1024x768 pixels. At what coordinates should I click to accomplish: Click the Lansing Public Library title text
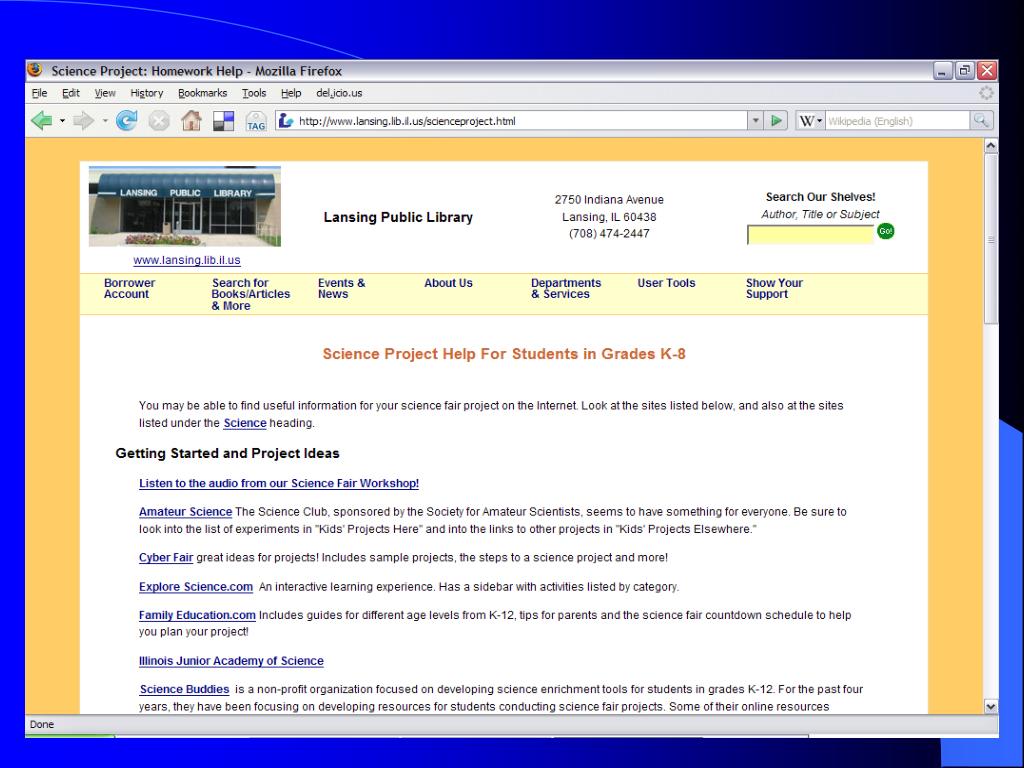click(398, 217)
